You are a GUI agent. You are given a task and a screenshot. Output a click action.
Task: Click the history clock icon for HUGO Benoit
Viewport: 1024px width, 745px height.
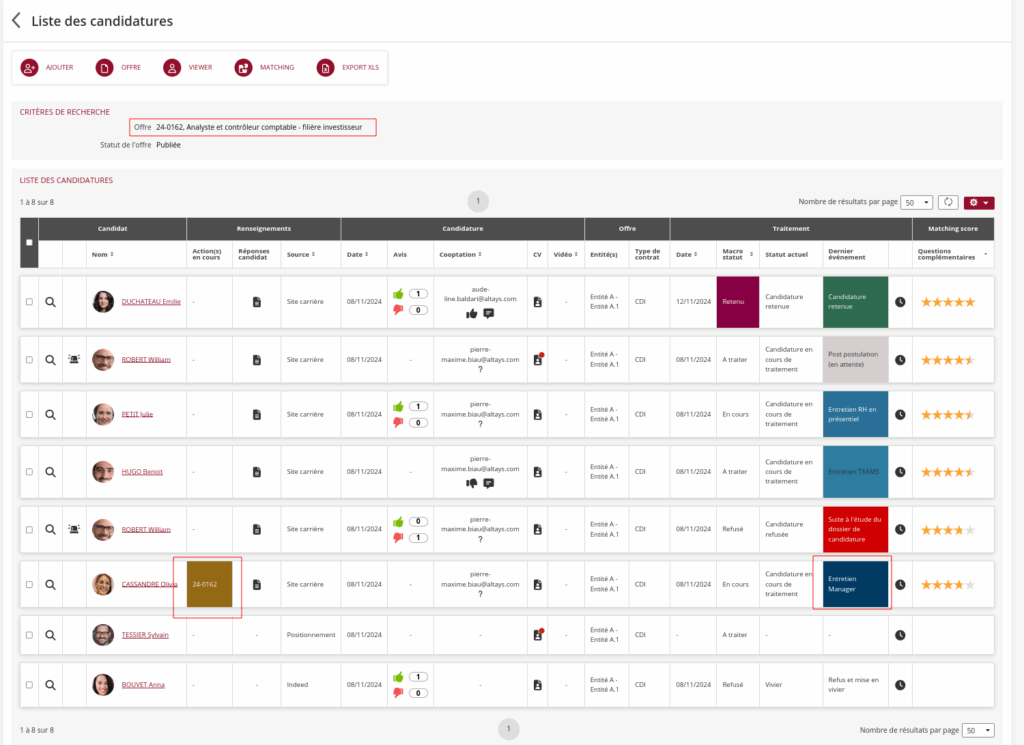coord(900,471)
